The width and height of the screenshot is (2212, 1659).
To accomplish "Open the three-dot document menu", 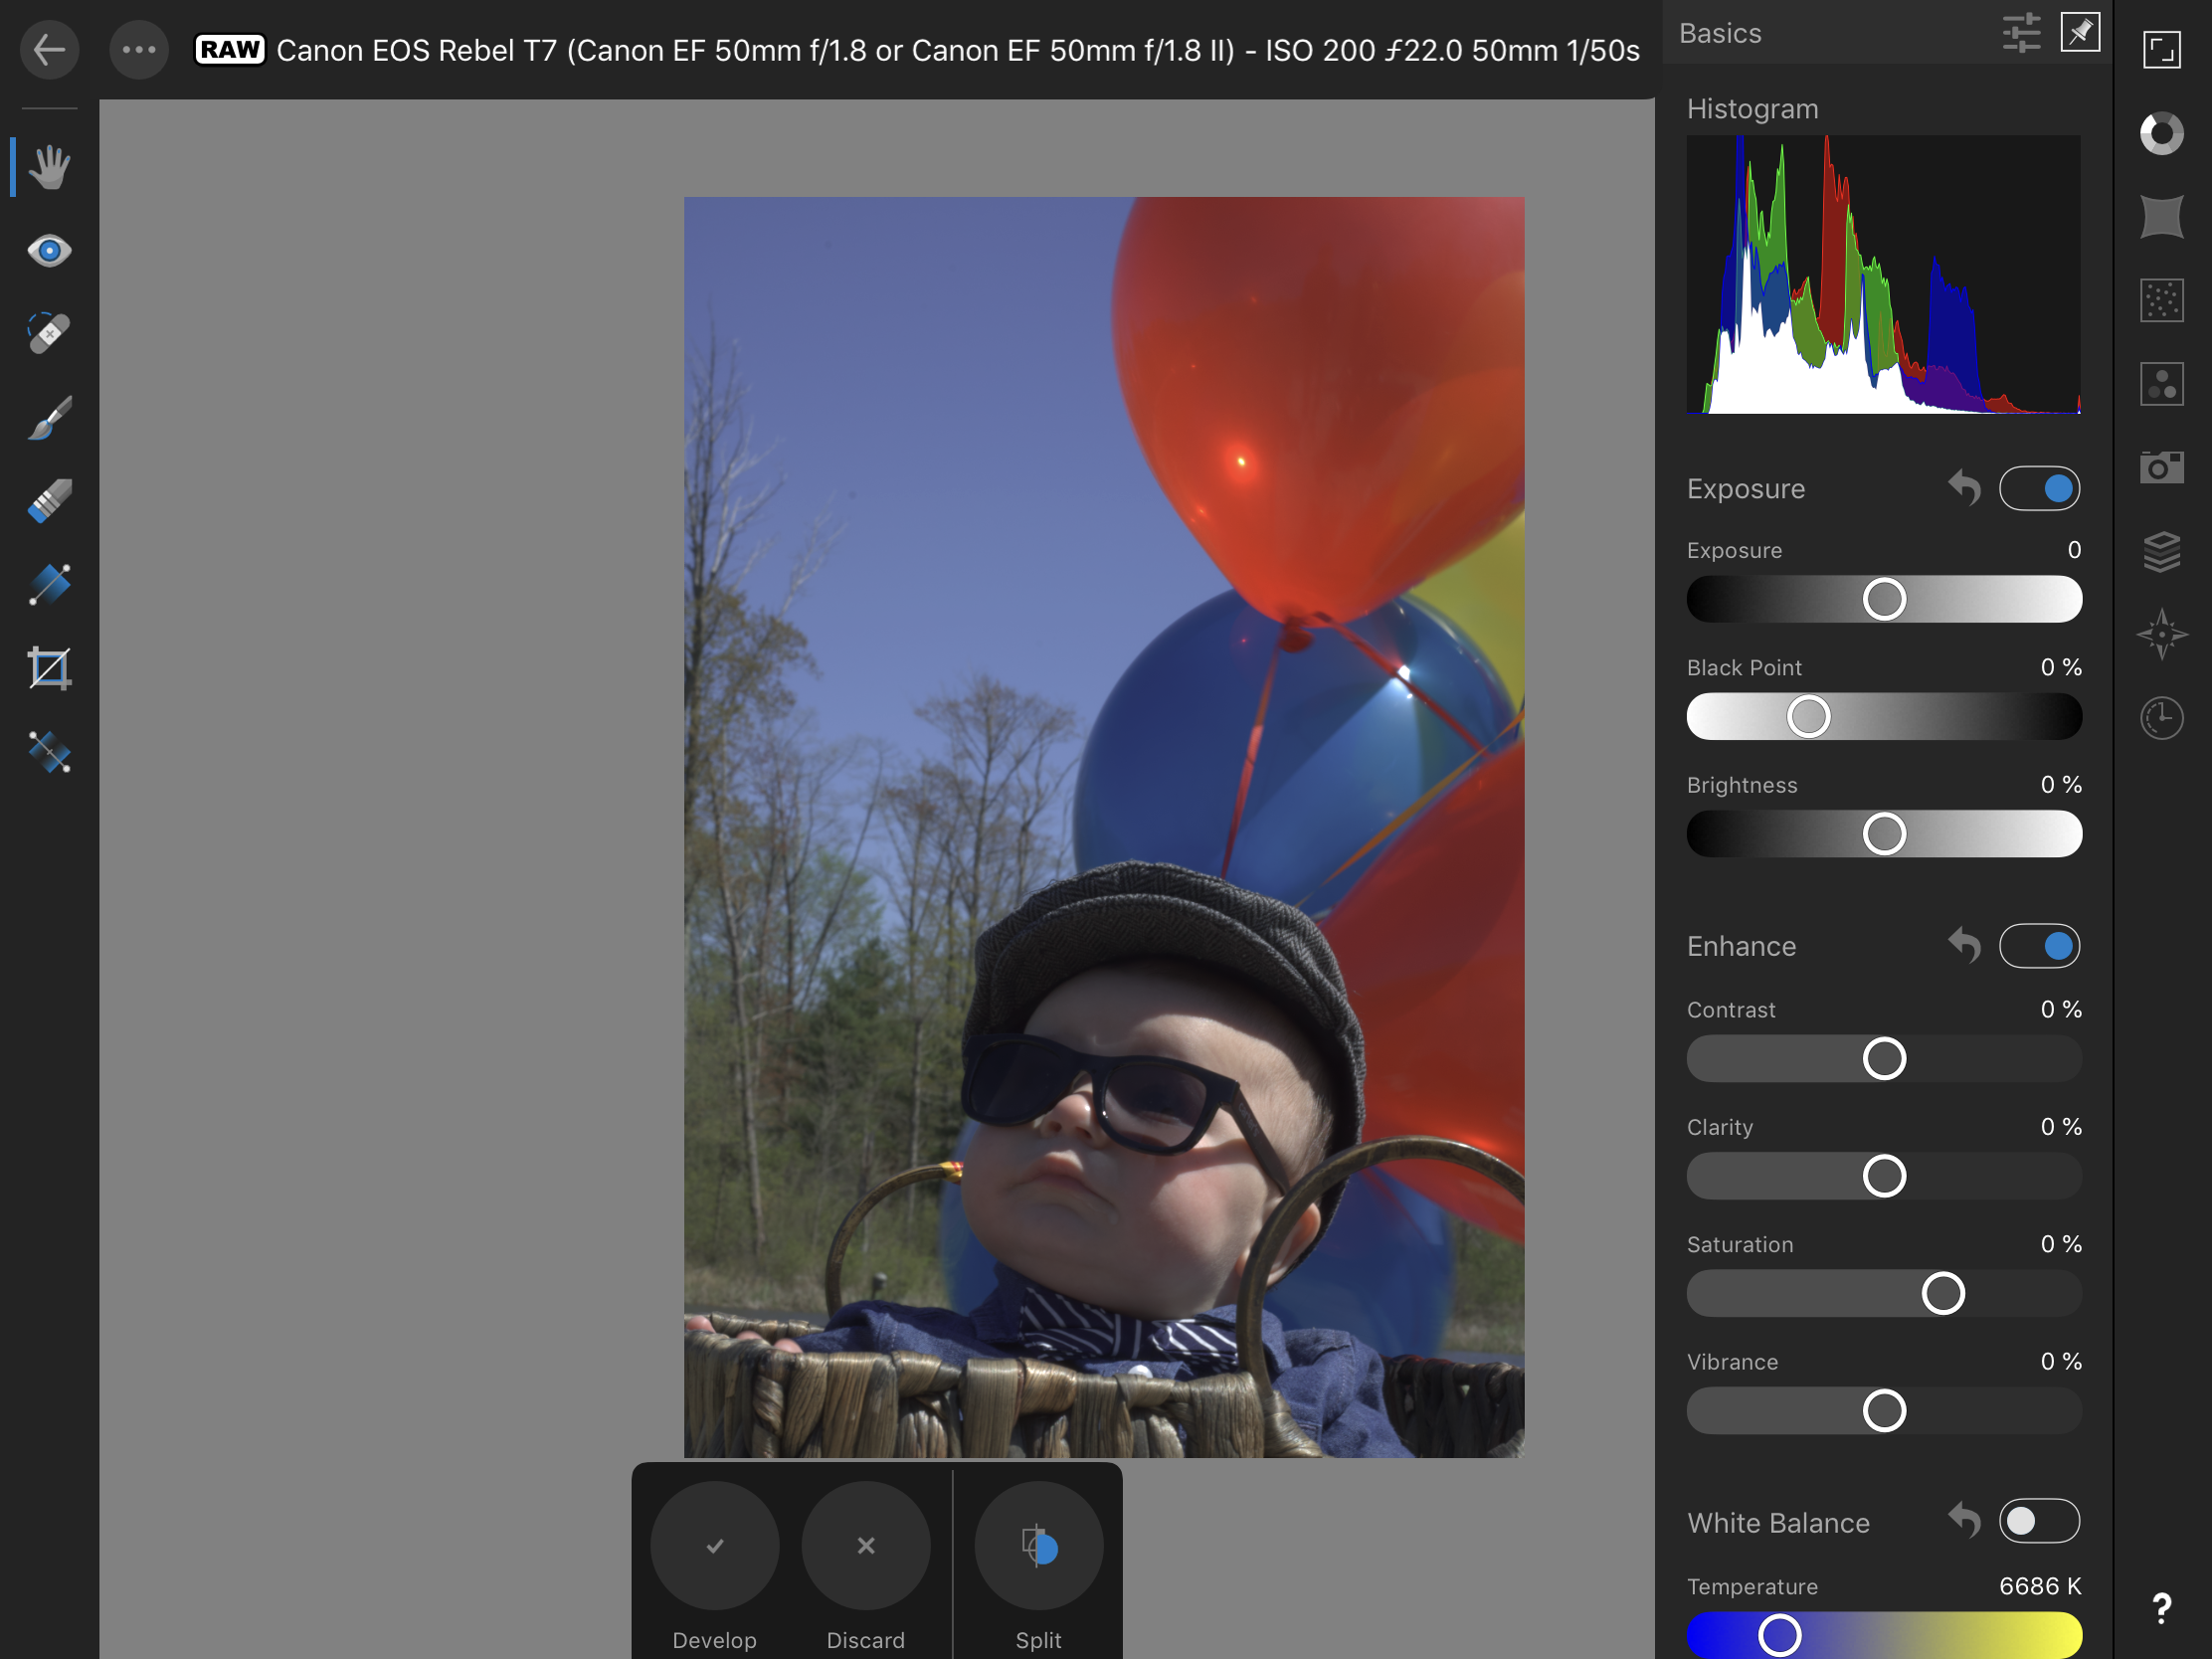I will point(139,50).
